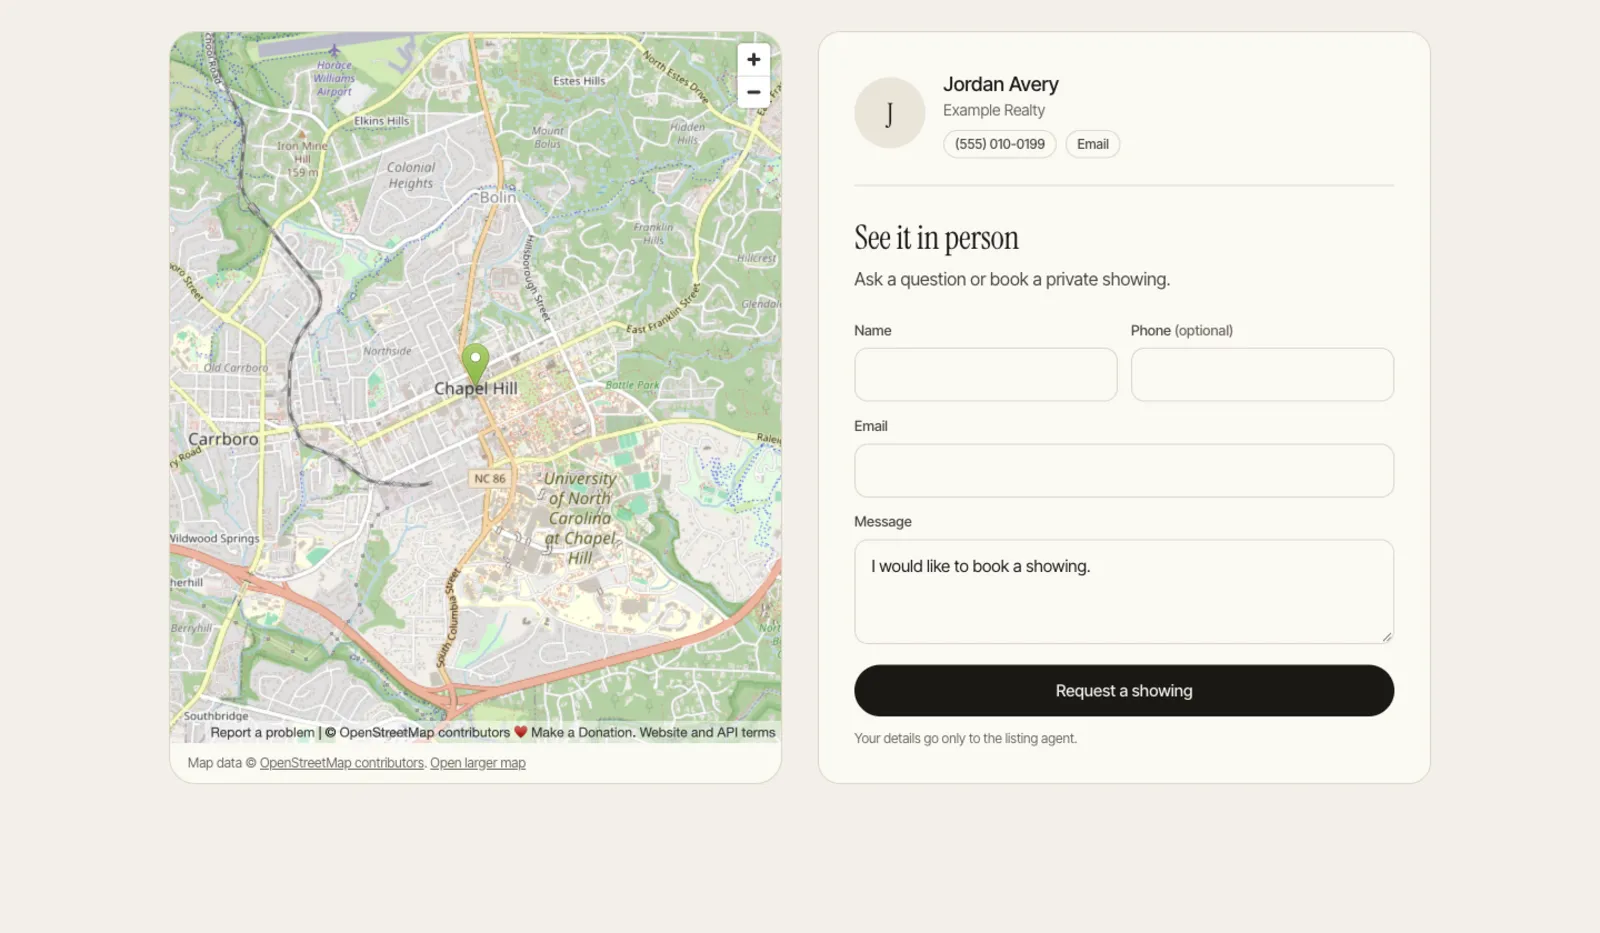The width and height of the screenshot is (1600, 933).
Task: Click the airplane icon at Horace Williams Airport
Action: pos(334,50)
